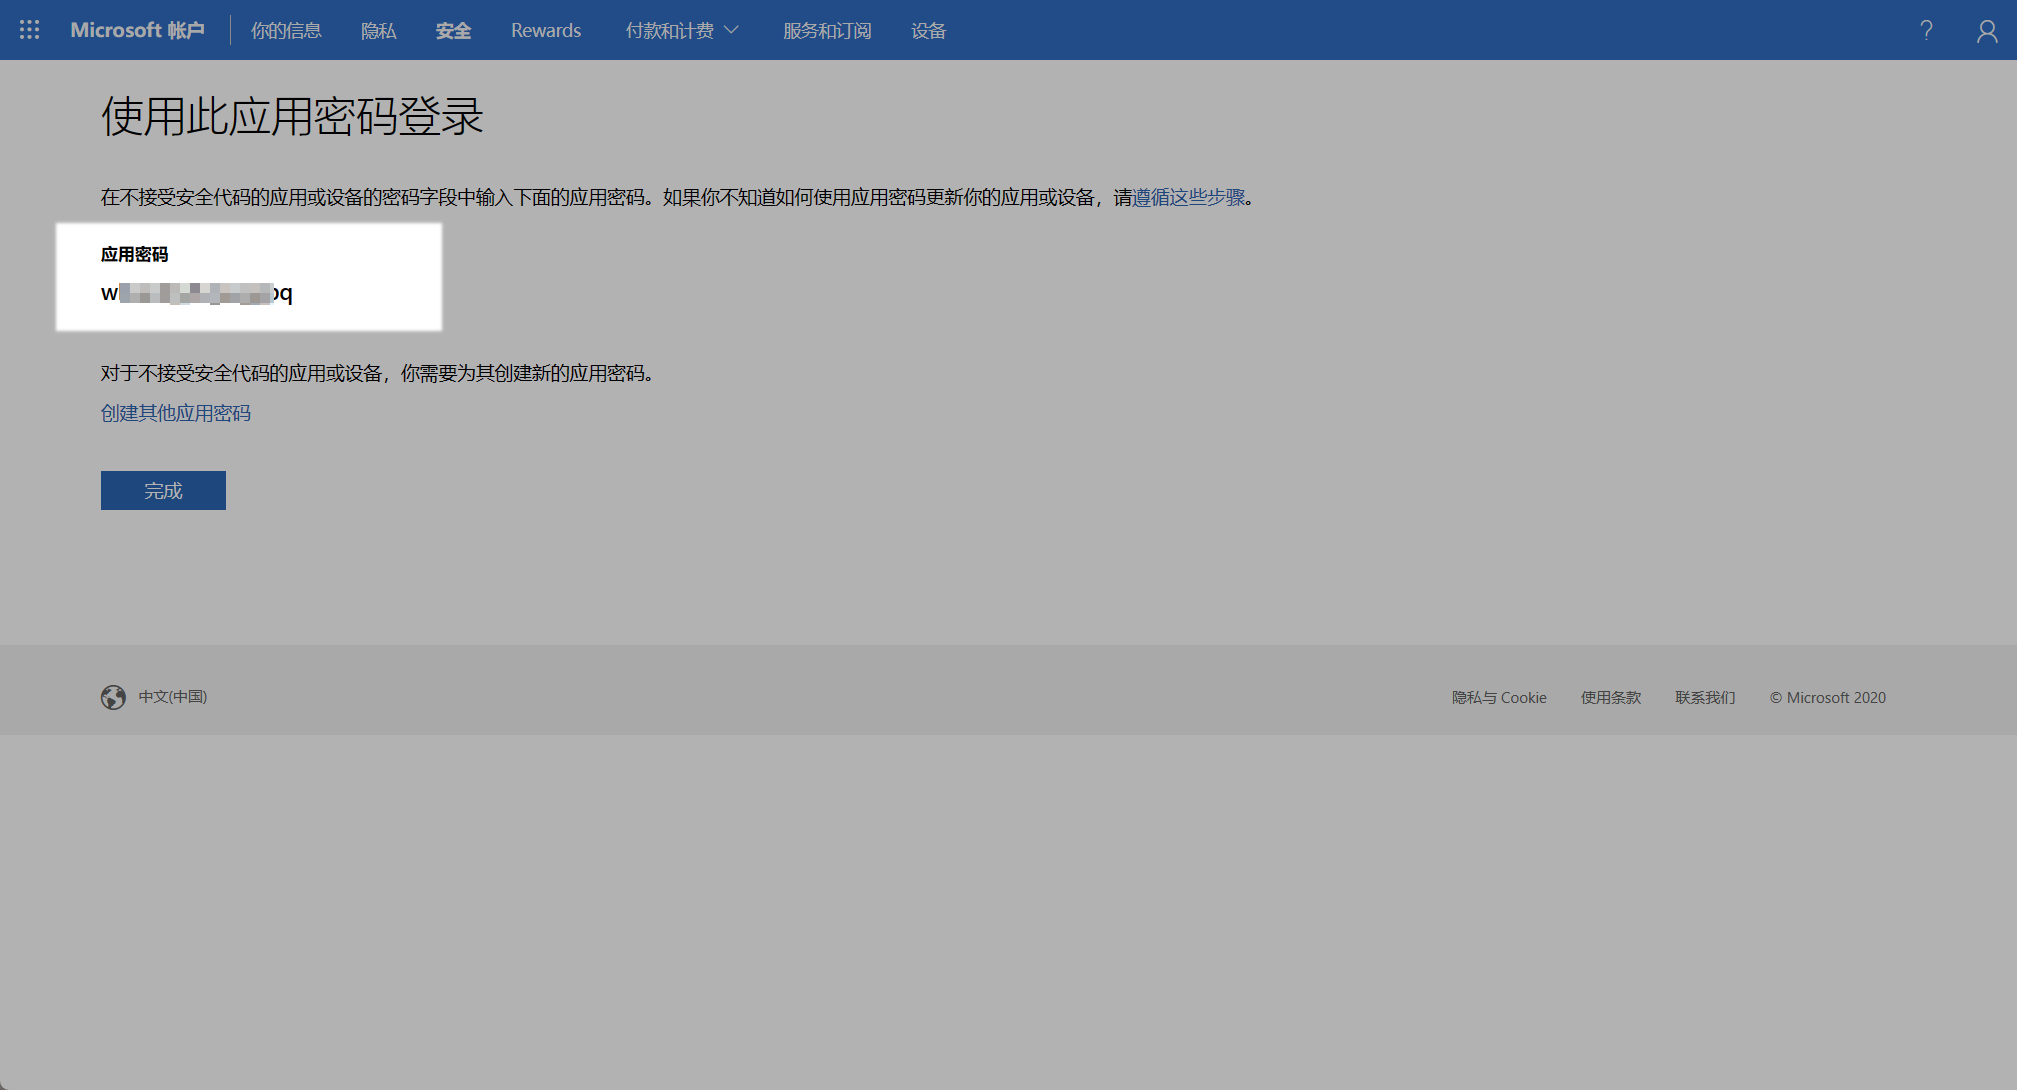Open the Microsoft app launcher grid icon
Viewport: 2017px width, 1090px height.
point(29,30)
